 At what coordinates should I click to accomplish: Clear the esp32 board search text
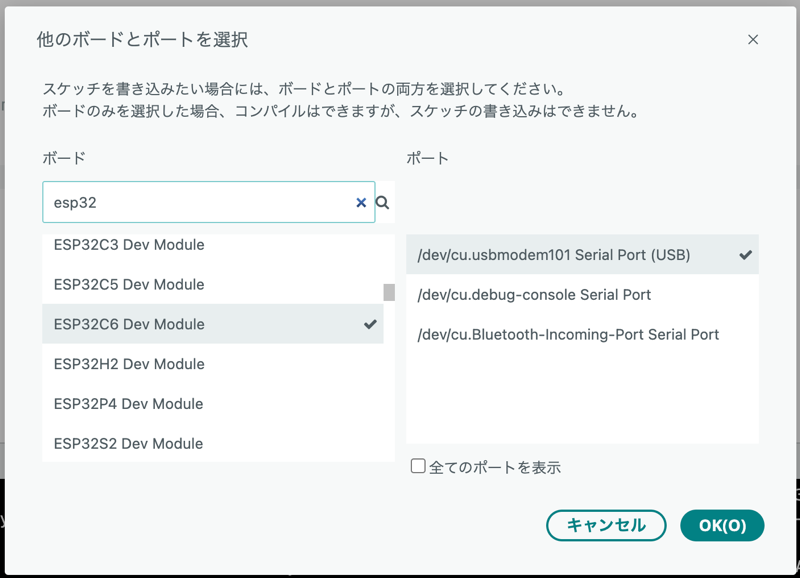[x=361, y=203]
